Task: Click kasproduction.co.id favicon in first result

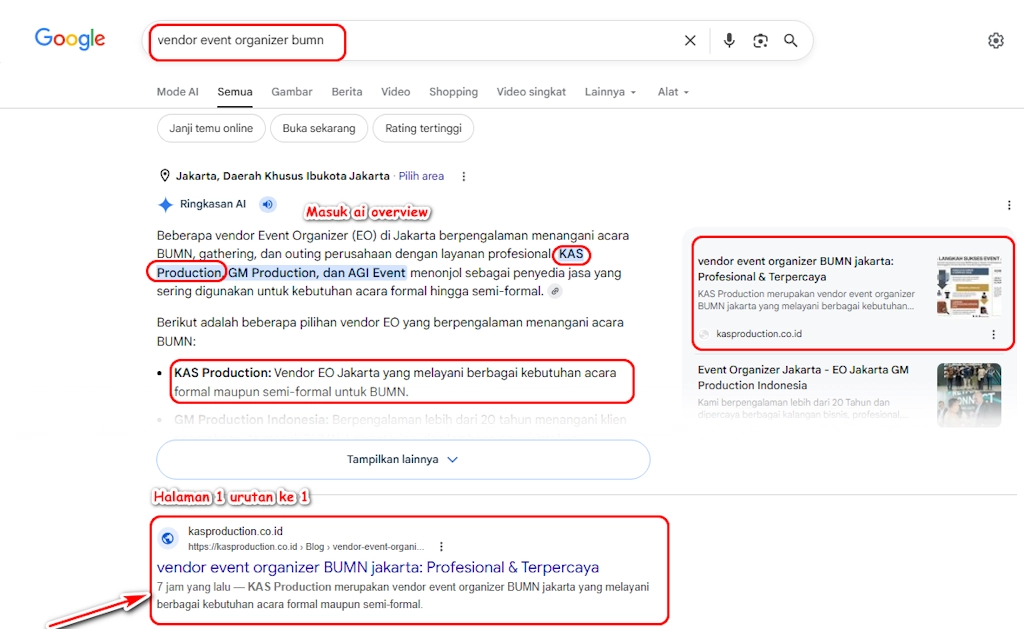Action: coord(168,538)
